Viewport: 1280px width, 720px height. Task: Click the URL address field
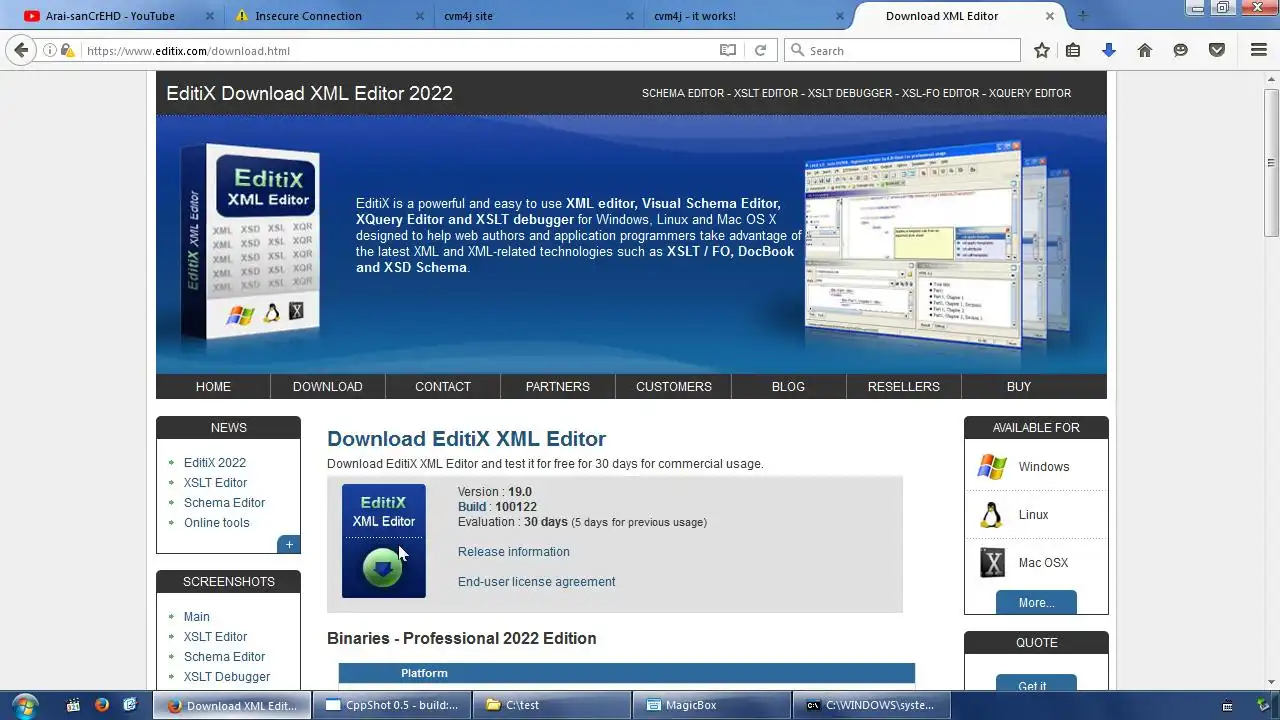400,50
